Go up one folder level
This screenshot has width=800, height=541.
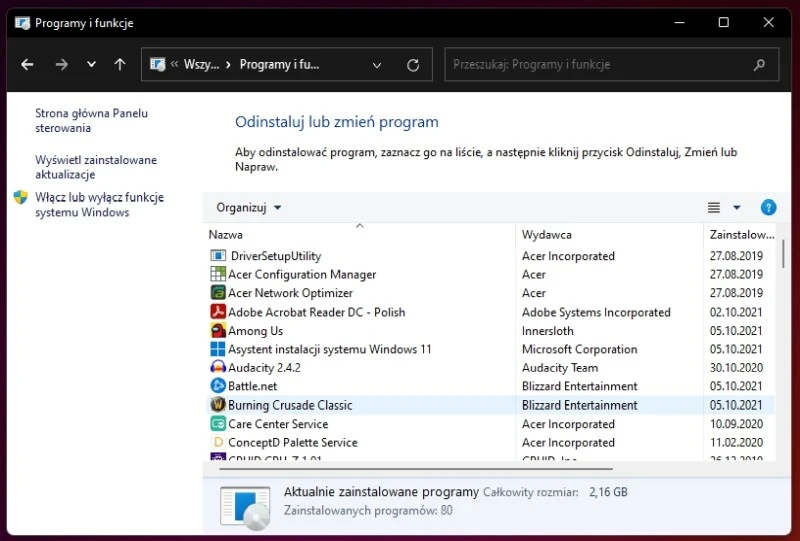tap(120, 64)
